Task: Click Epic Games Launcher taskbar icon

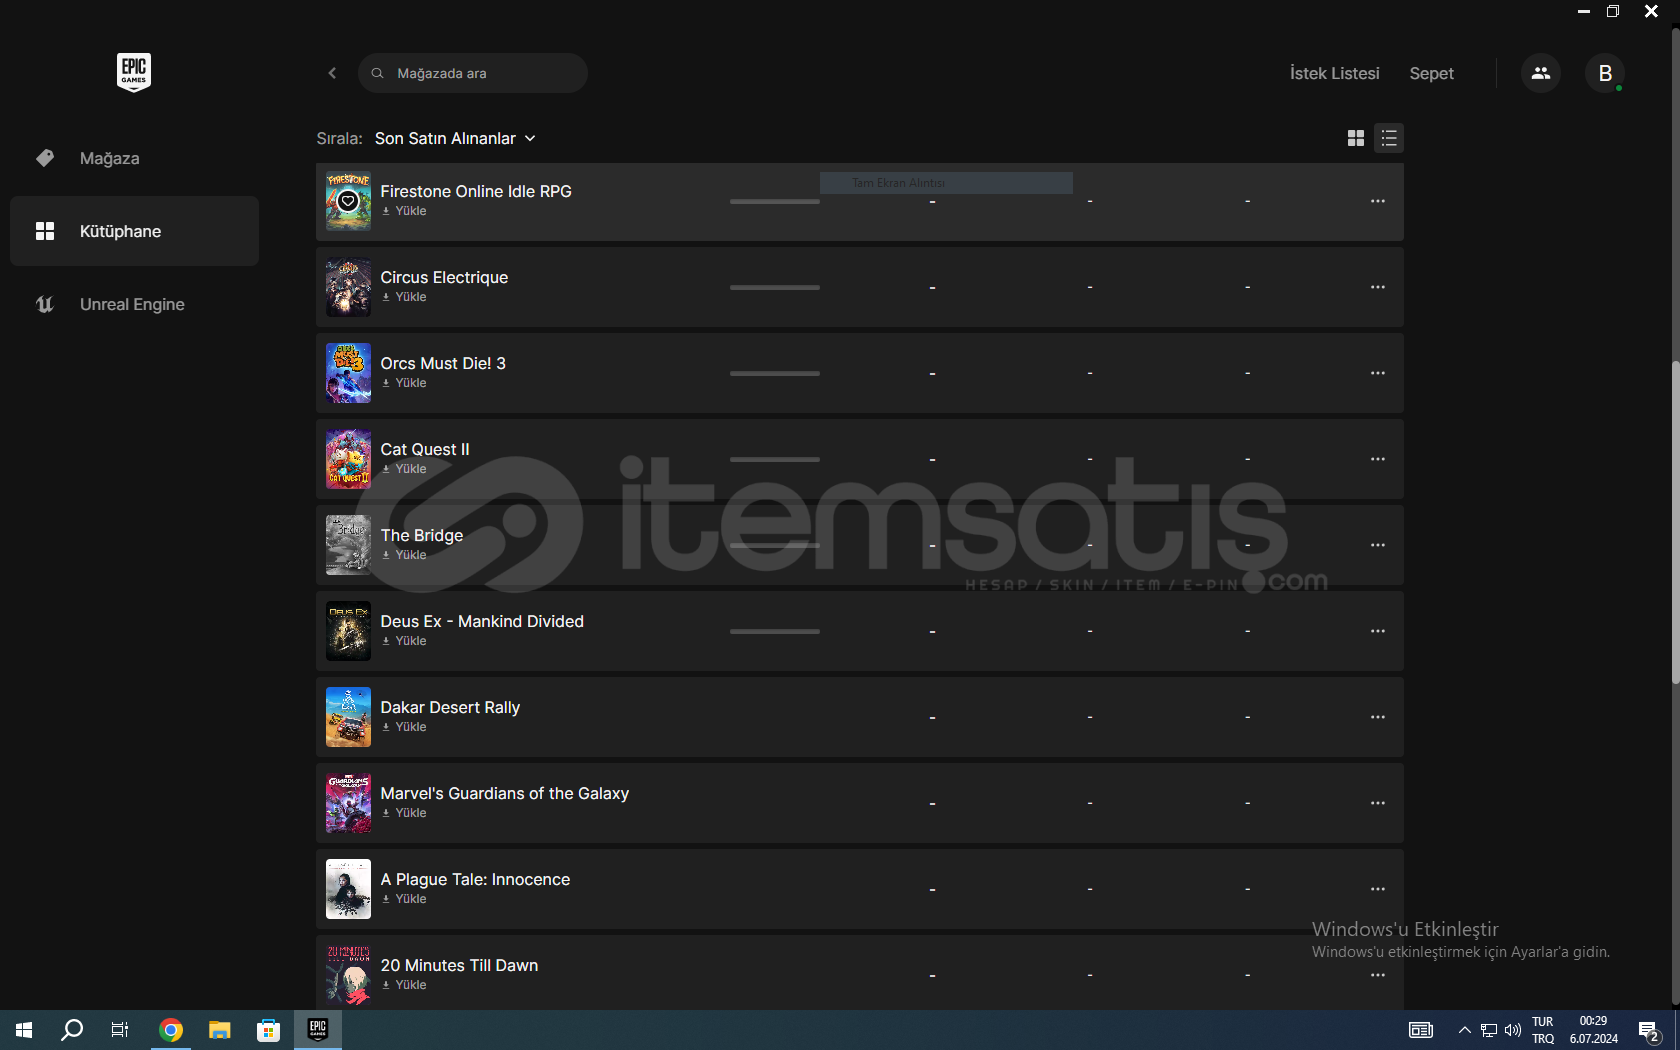Action: 318,1030
